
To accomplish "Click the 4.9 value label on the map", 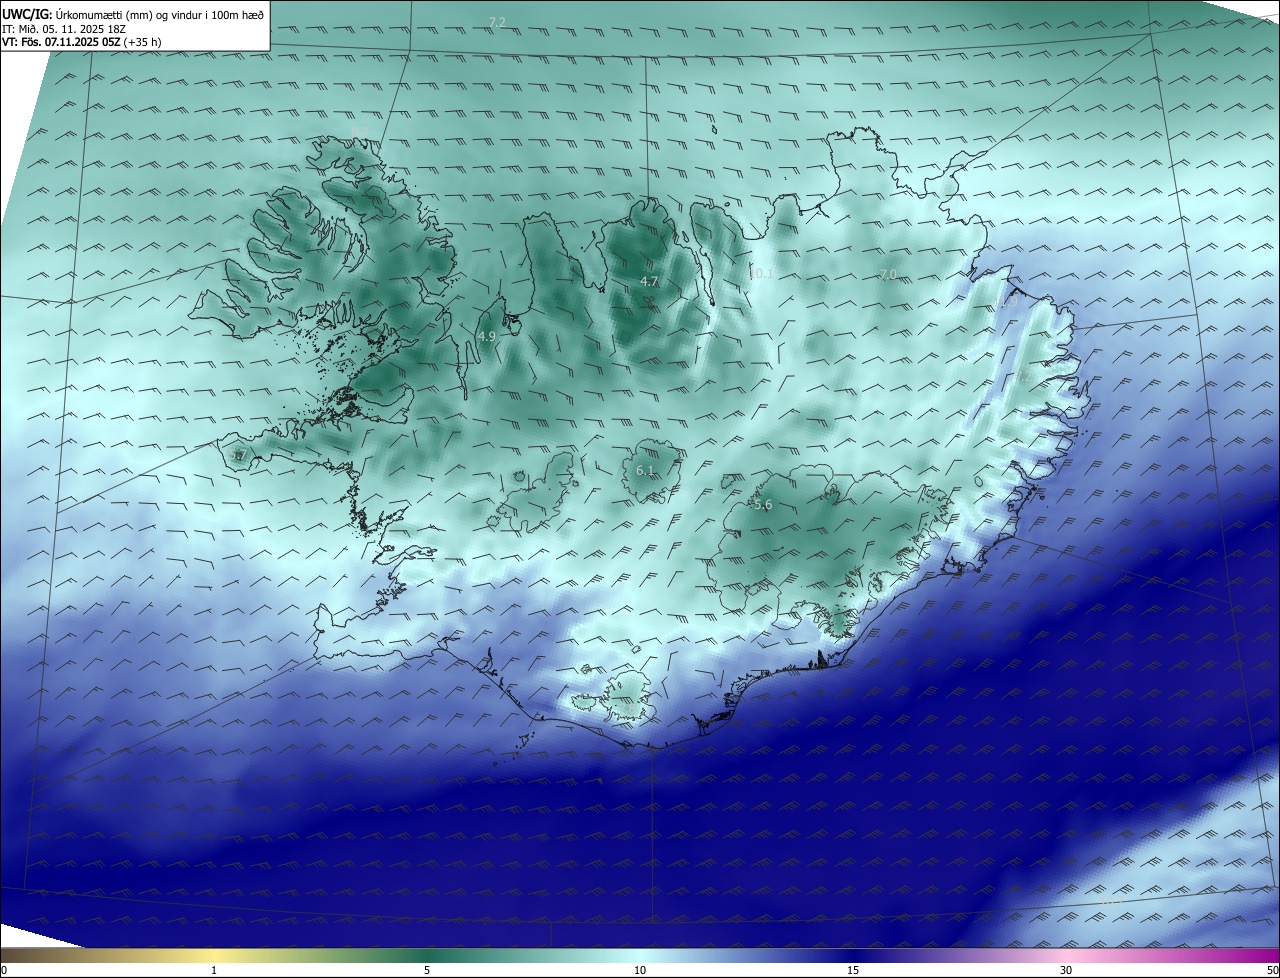I will coord(487,337).
